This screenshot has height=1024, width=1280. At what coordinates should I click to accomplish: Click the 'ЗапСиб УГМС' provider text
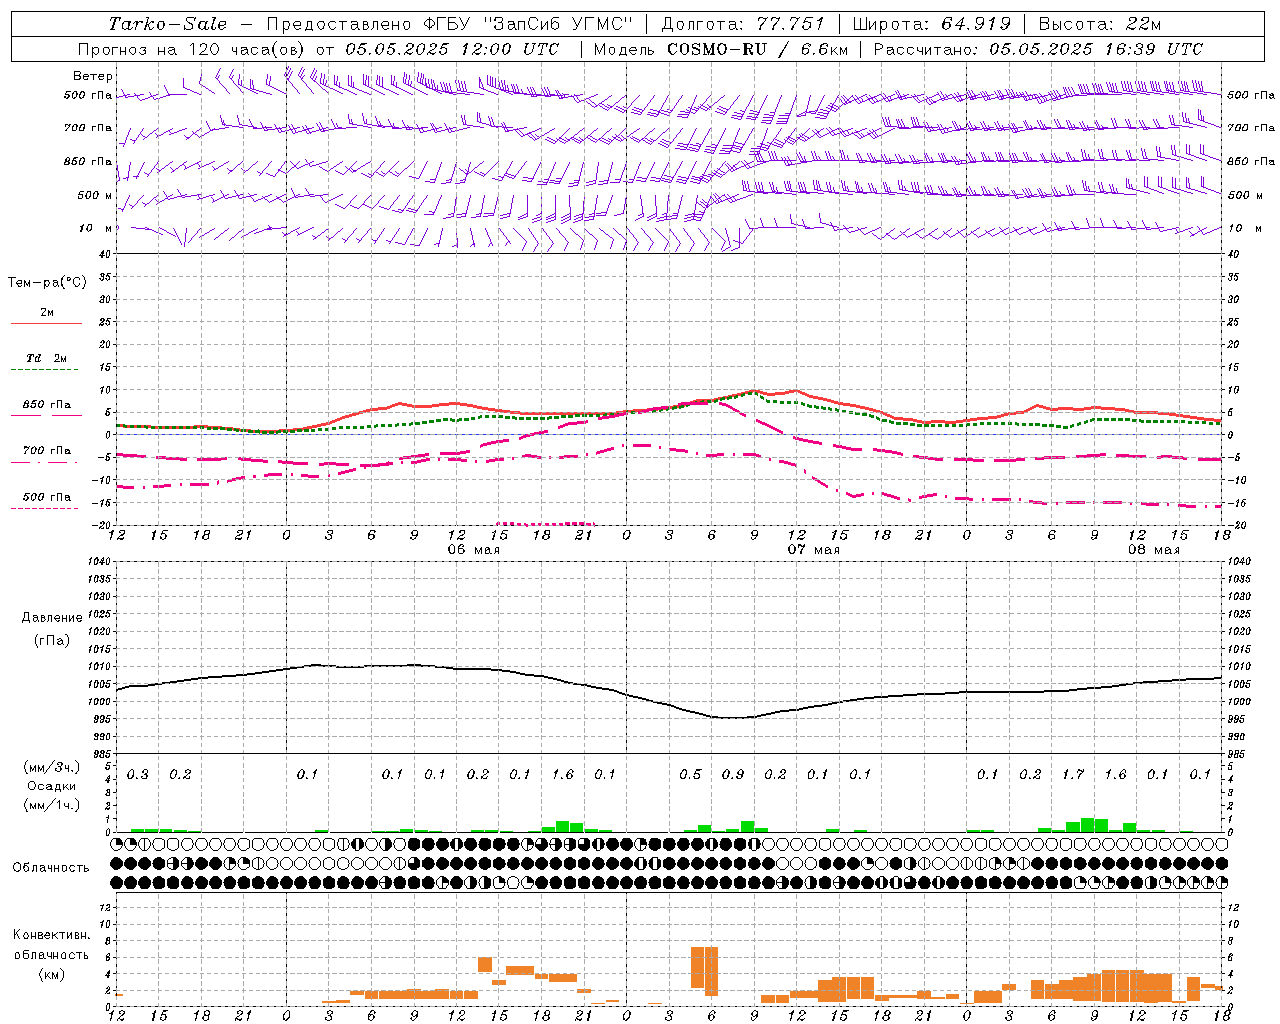tap(559, 24)
